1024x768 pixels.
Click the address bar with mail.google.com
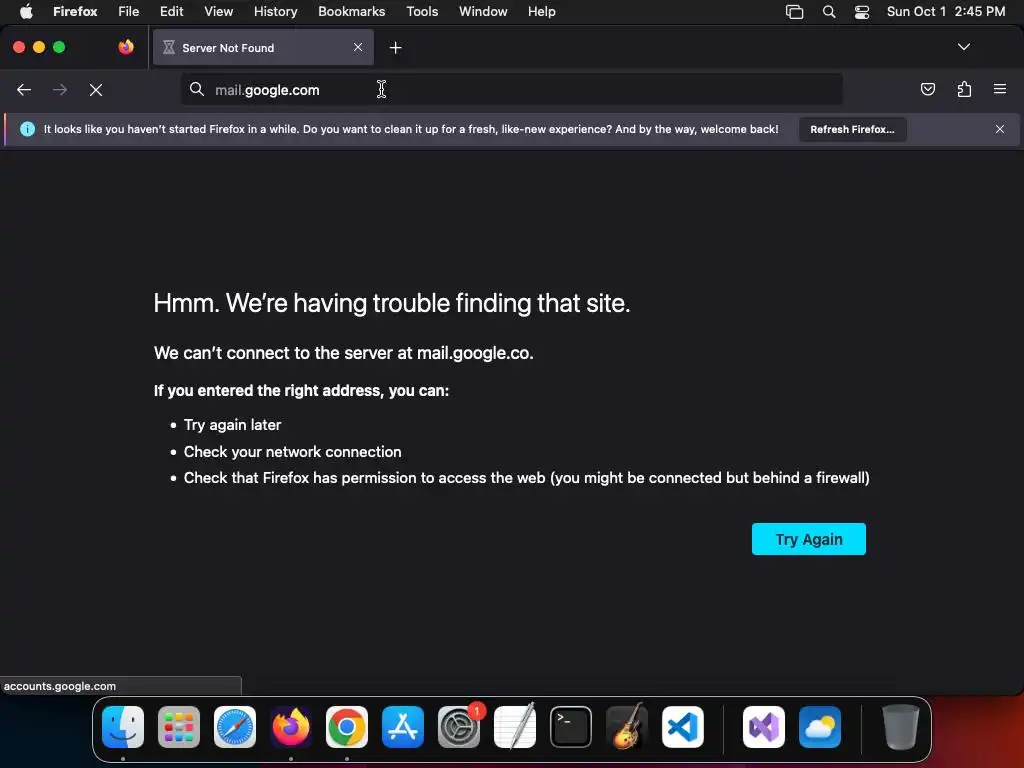click(x=511, y=89)
